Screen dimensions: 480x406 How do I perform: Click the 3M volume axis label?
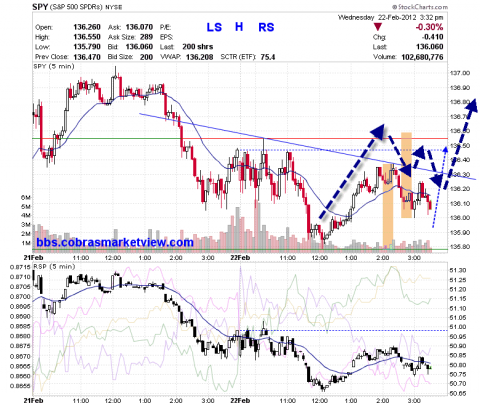coord(26,225)
